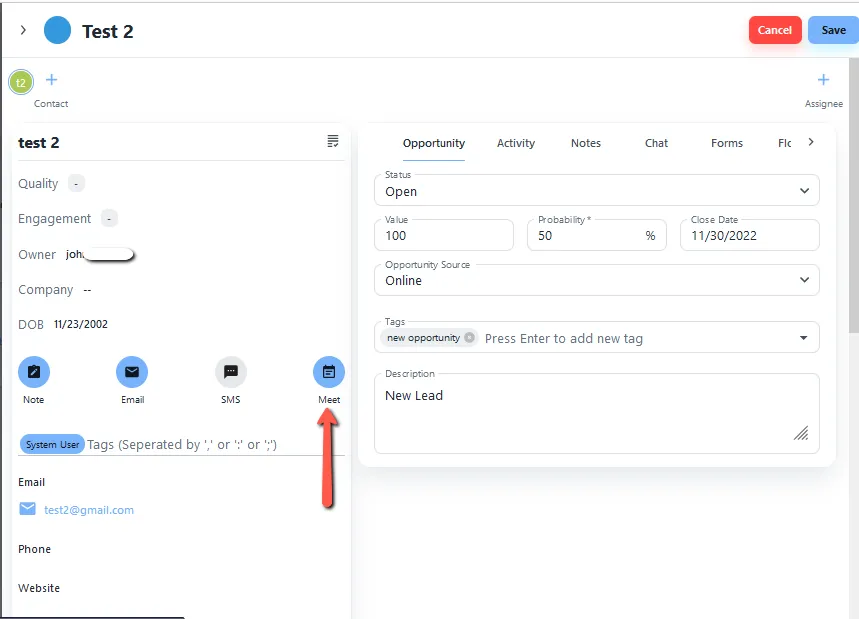Switch to the Notes tab

(x=586, y=143)
